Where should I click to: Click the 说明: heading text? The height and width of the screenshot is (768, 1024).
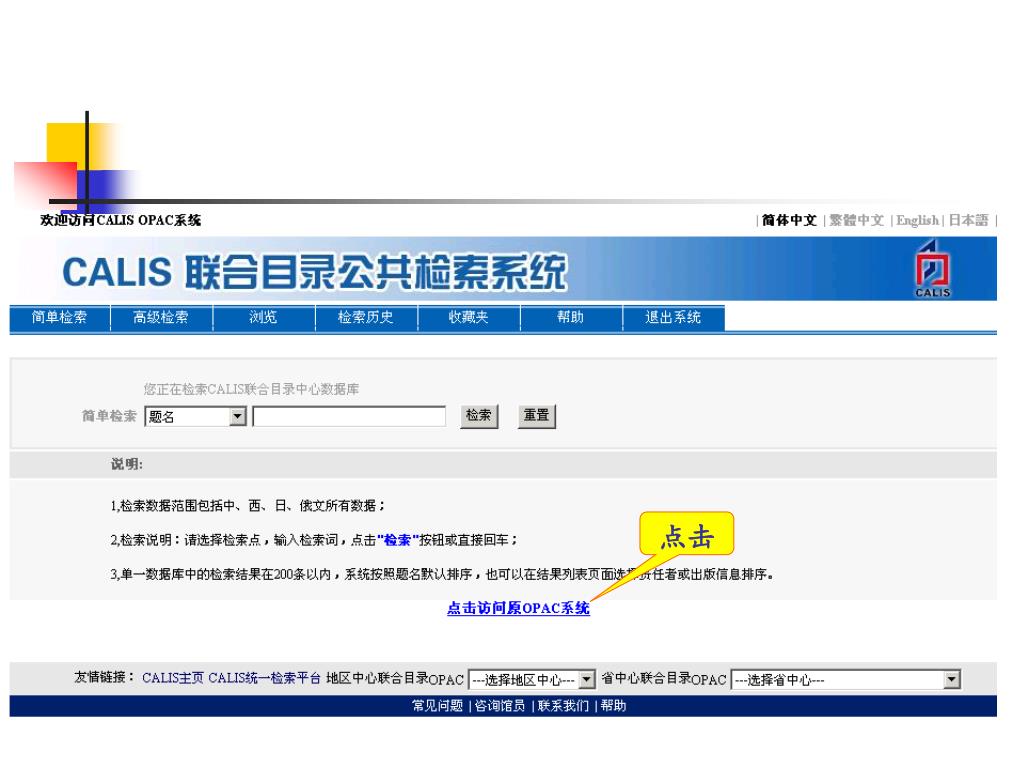(x=127, y=464)
